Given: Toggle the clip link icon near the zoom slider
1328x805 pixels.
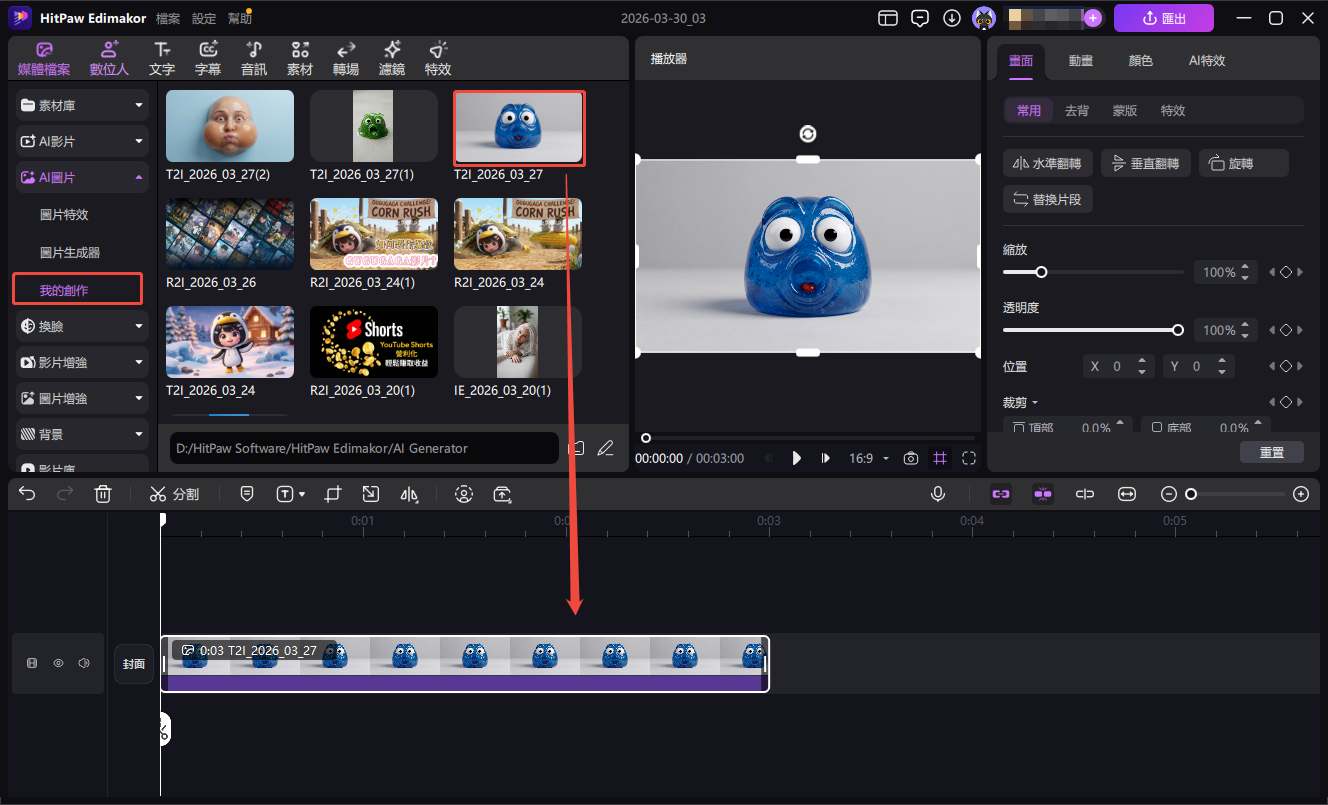Looking at the screenshot, I should [1085, 493].
